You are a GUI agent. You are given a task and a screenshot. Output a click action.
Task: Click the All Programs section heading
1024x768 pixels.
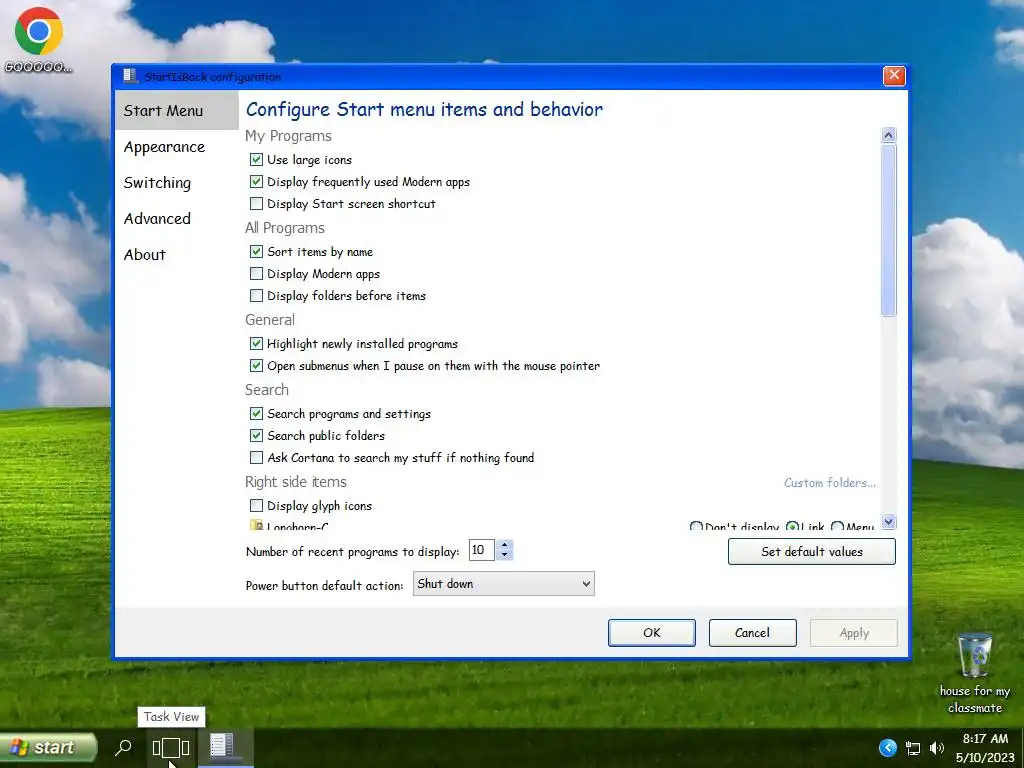(x=285, y=228)
